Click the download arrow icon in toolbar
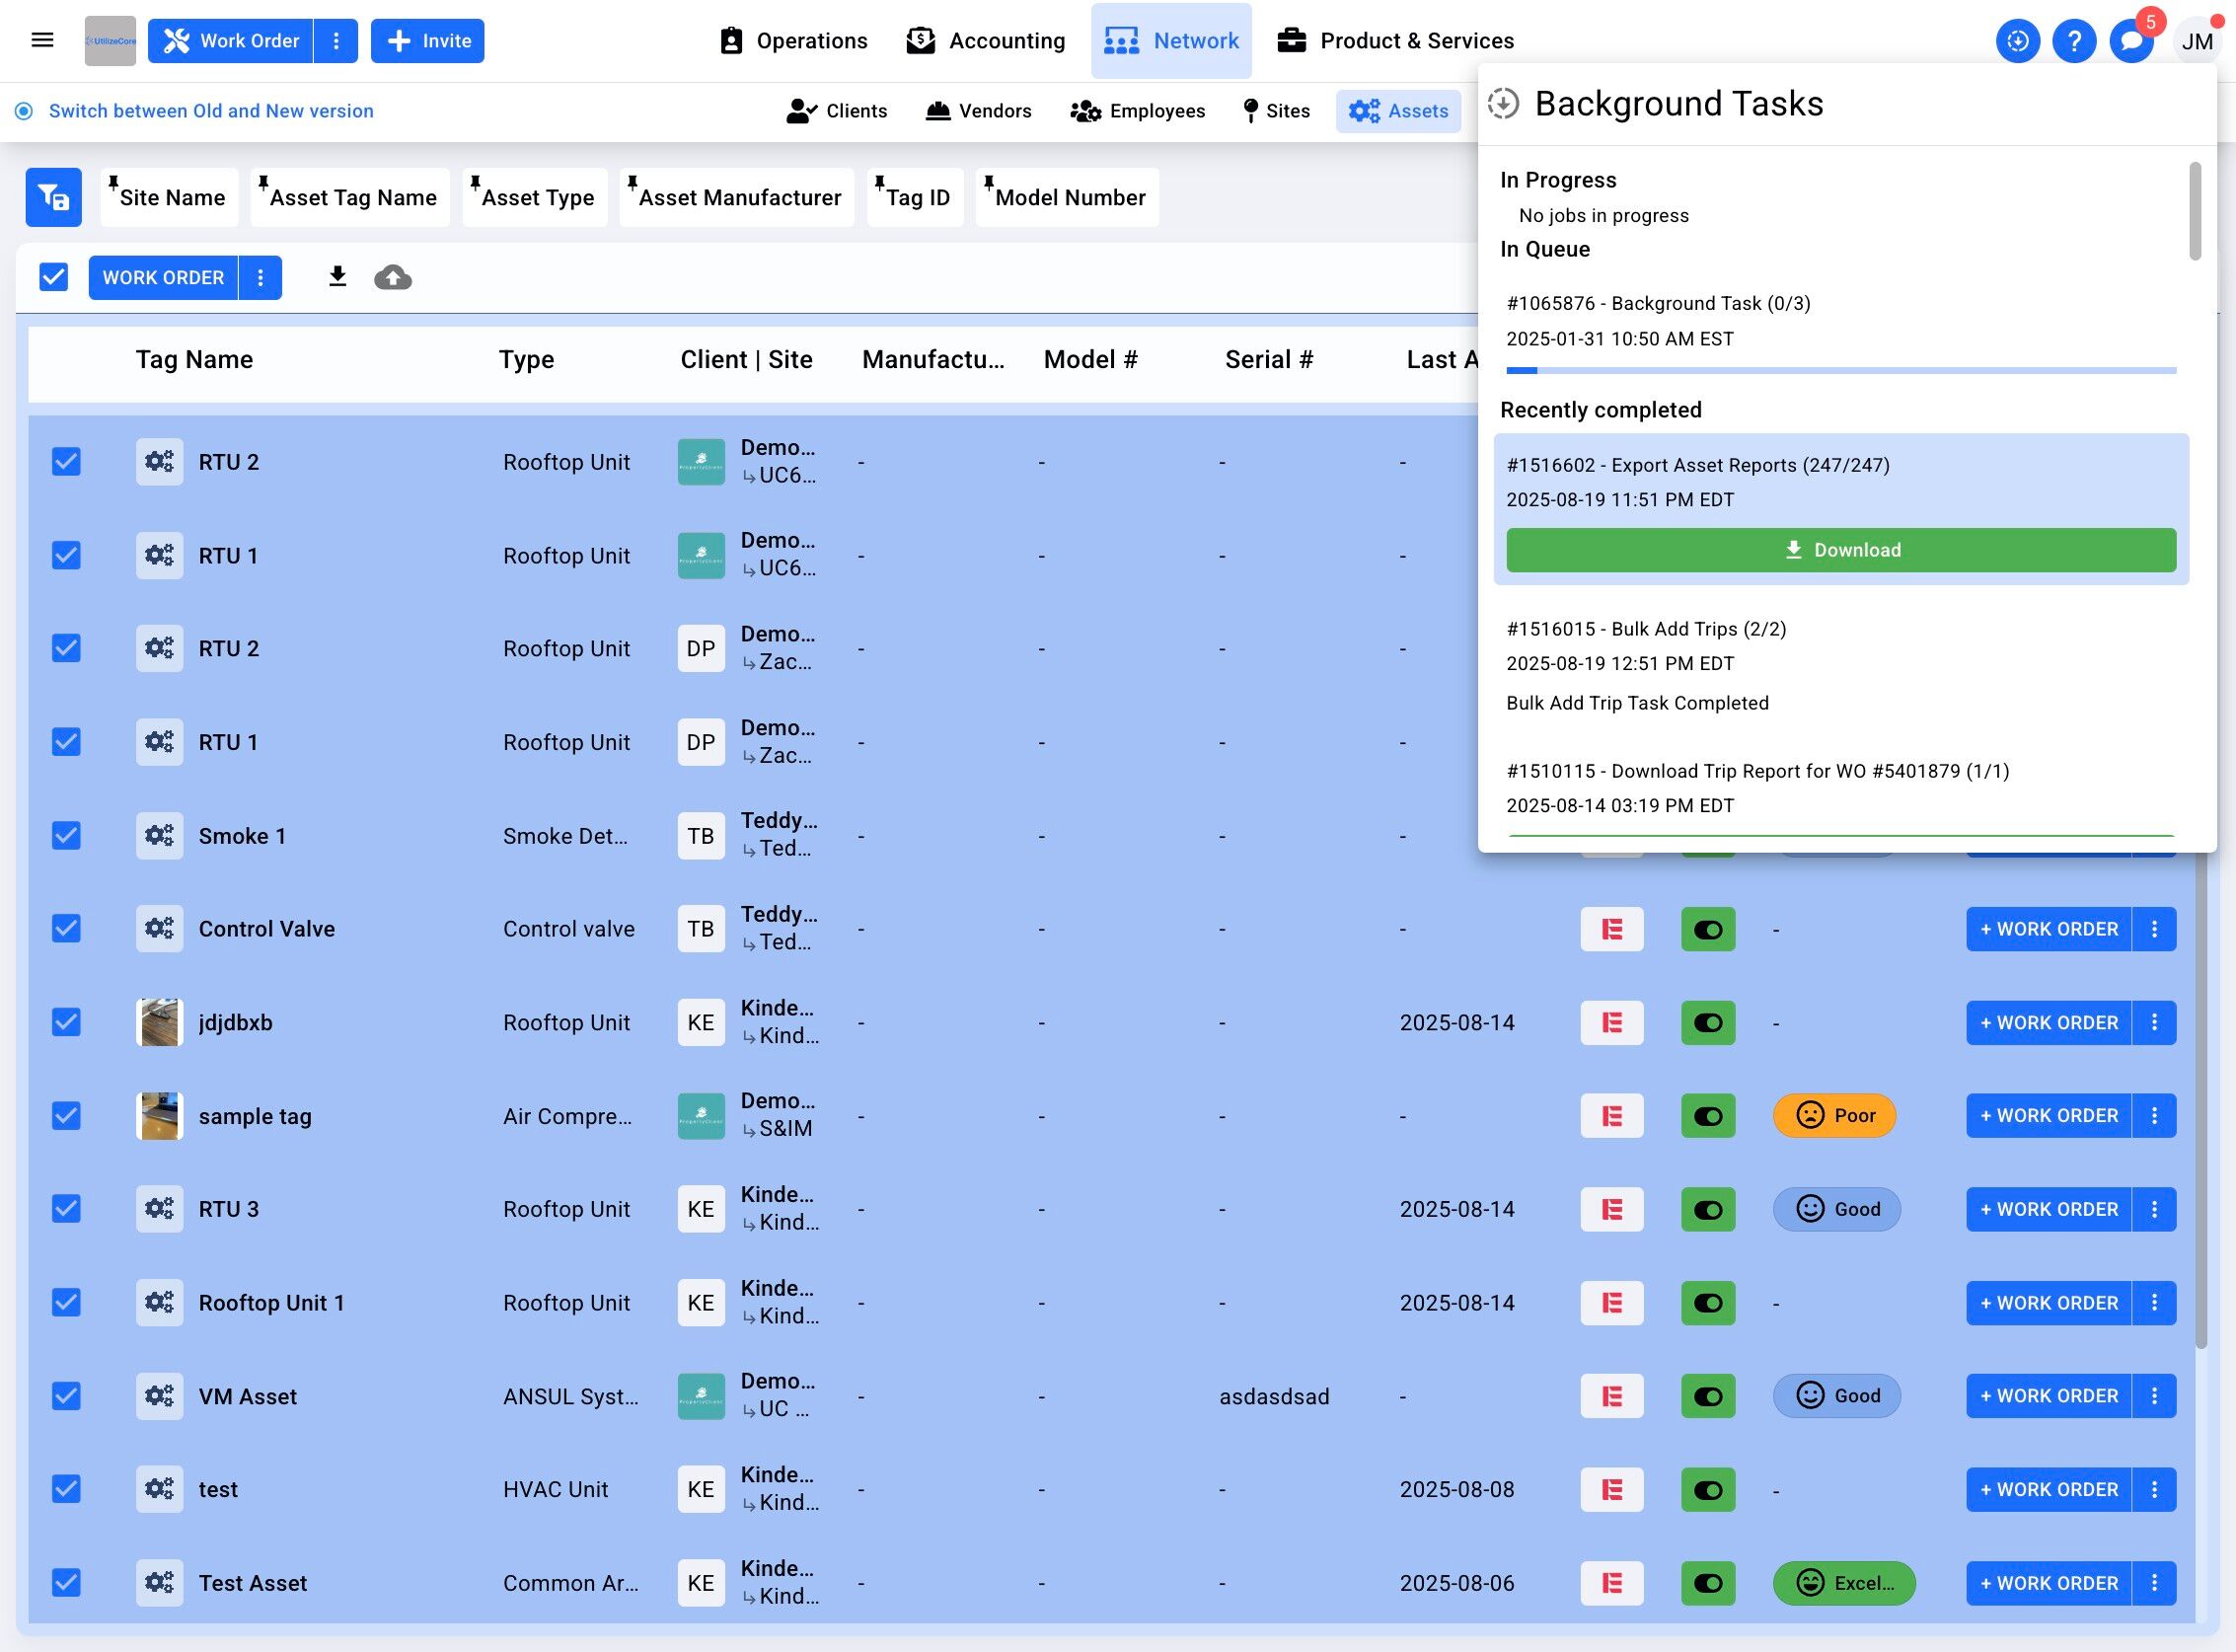Image resolution: width=2236 pixels, height=1652 pixels. (338, 277)
